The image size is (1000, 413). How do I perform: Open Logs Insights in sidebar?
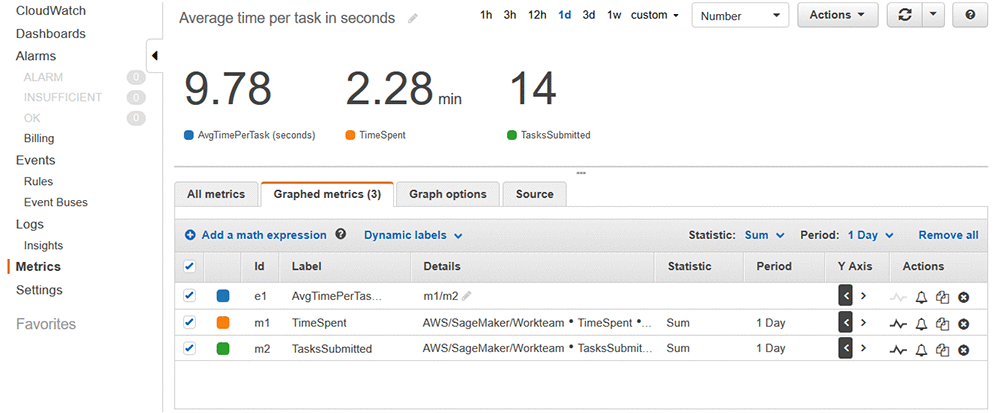click(x=43, y=245)
